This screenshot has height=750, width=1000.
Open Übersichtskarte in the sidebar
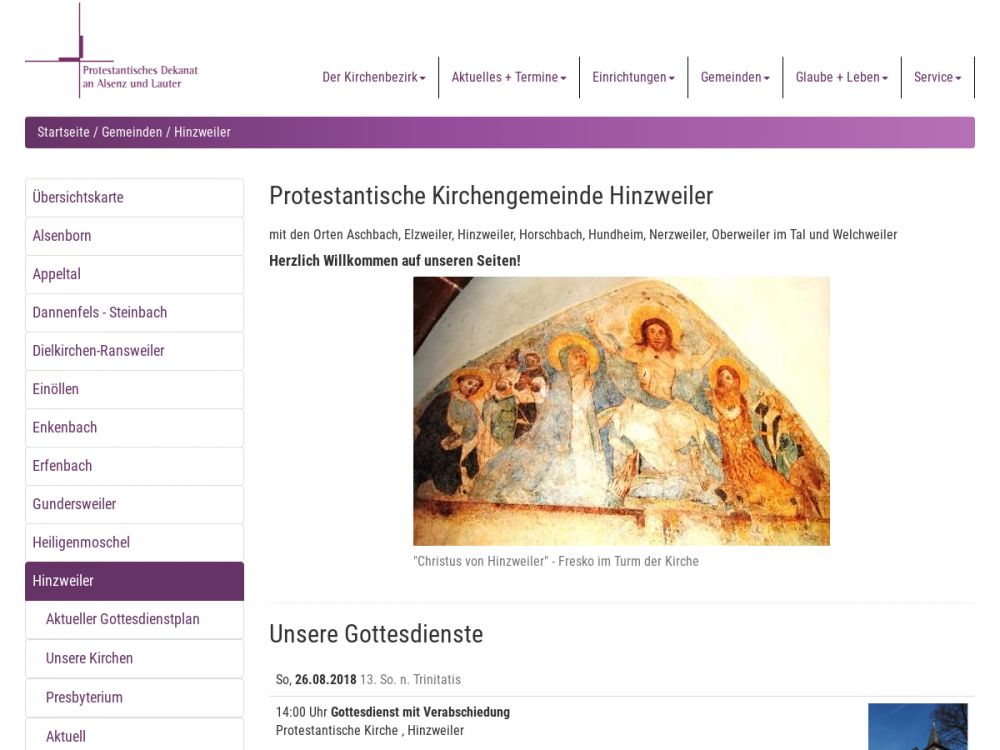135,198
